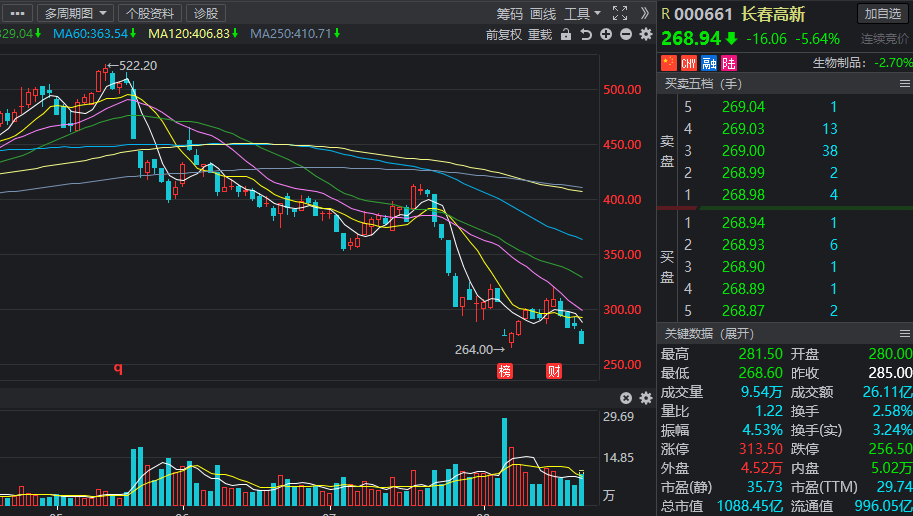The height and width of the screenshot is (516, 913).
Task: Click the 榜 event marker on chart
Action: click(505, 371)
